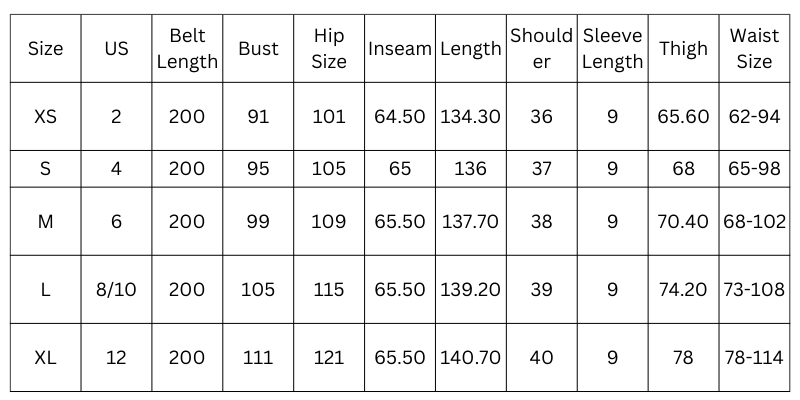This screenshot has height=400, width=800.
Task: Select the hip size value 109
Action: (x=329, y=222)
